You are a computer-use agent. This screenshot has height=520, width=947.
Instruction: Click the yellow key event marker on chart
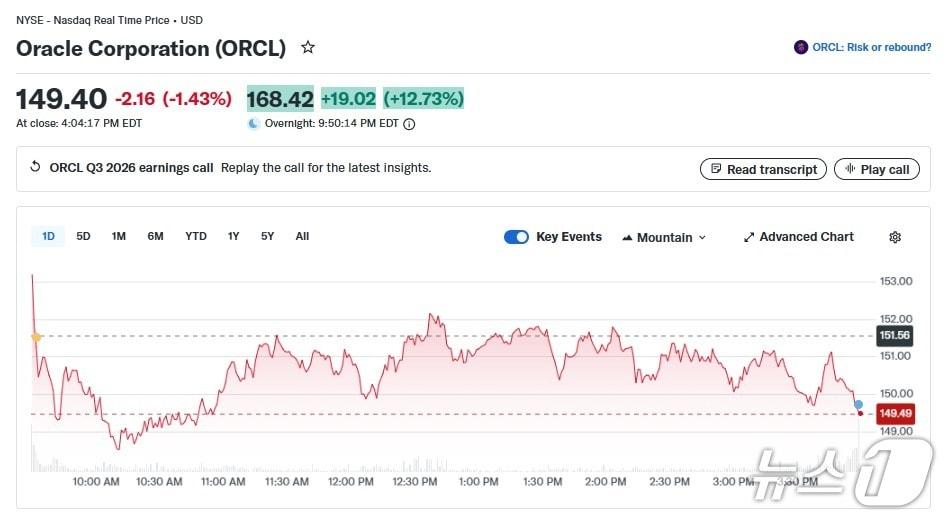[36, 338]
